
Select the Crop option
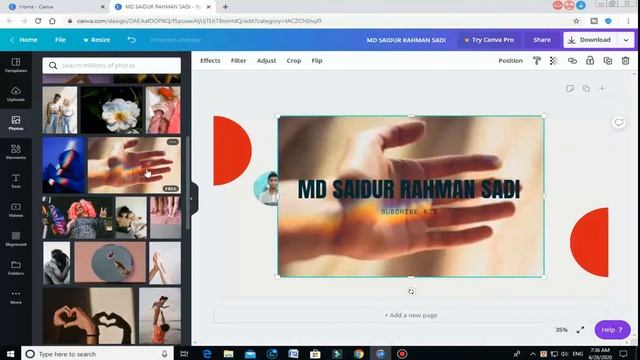[293, 60]
